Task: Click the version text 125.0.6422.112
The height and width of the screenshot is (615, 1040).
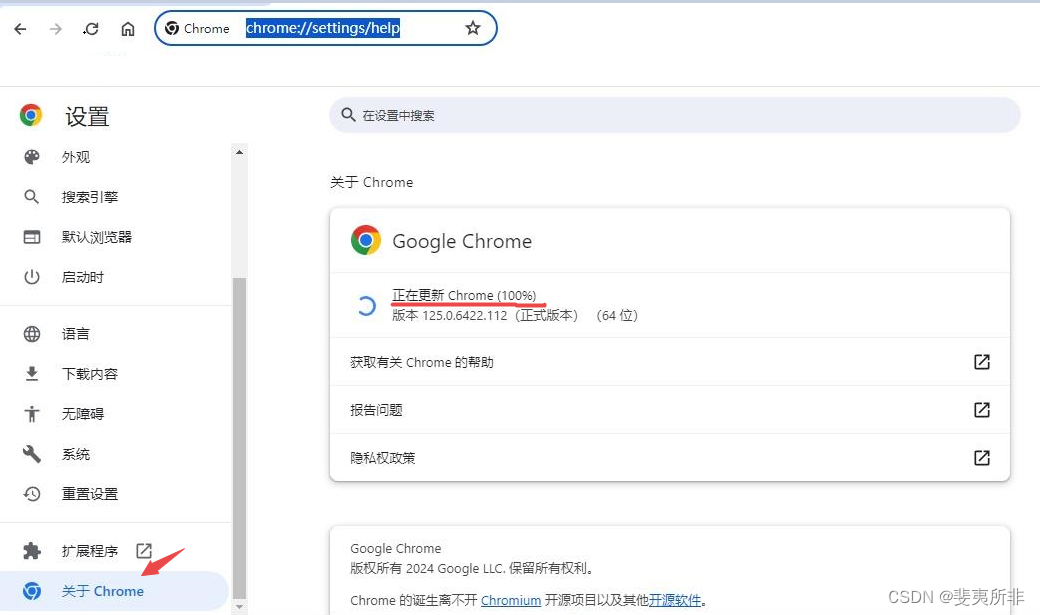Action: click(x=464, y=316)
